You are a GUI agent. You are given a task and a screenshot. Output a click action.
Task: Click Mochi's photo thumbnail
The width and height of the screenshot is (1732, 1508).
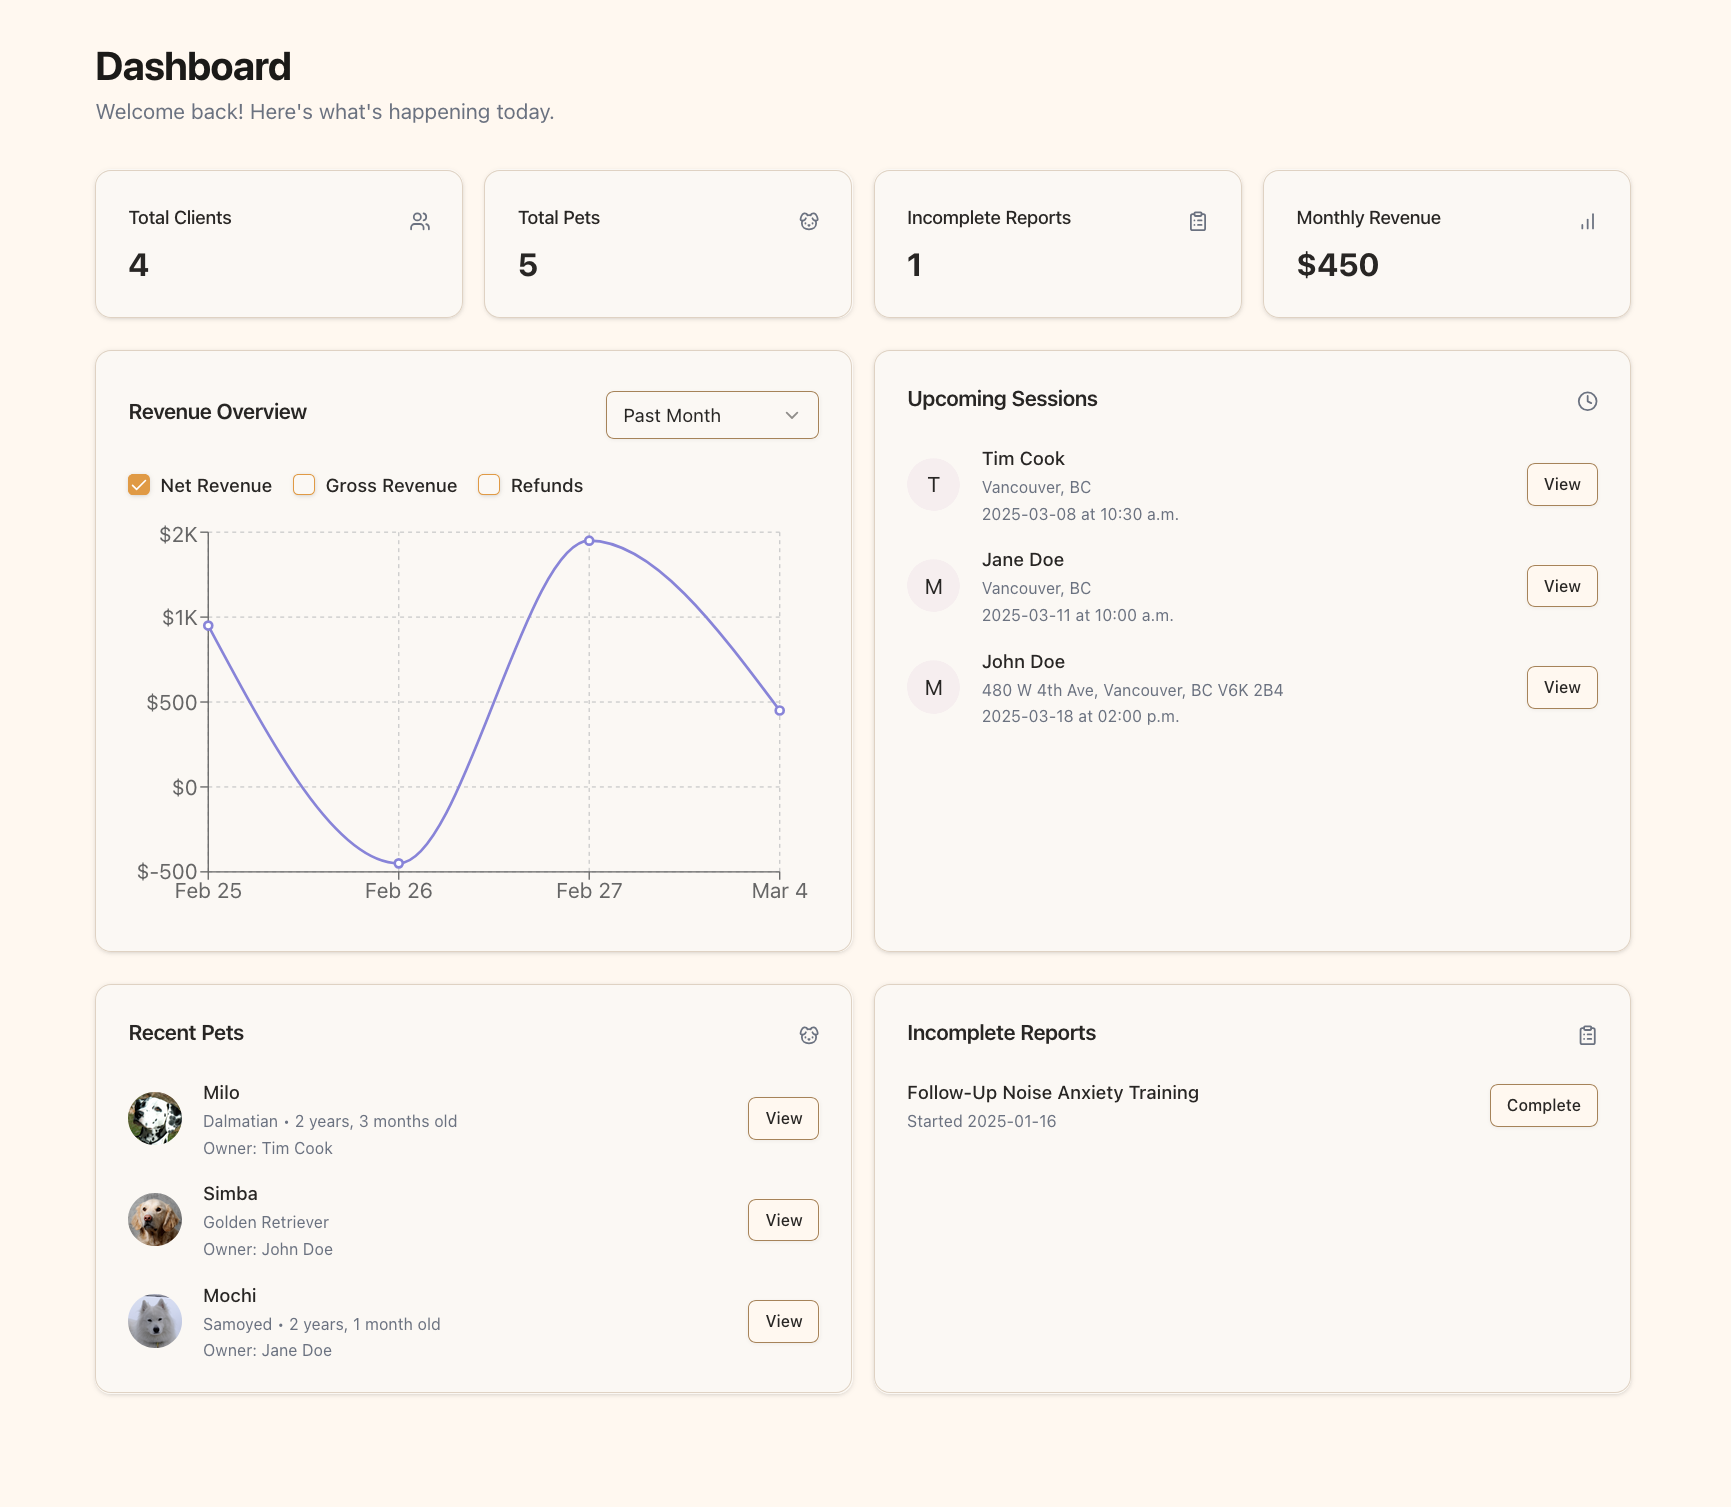[155, 1321]
